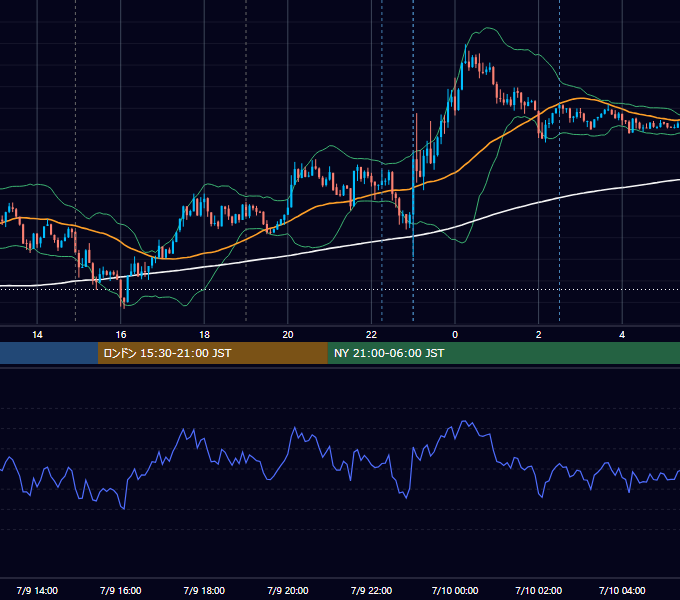The width and height of the screenshot is (680, 600).
Task: Click the 16 hour axis label
Action: click(x=121, y=335)
